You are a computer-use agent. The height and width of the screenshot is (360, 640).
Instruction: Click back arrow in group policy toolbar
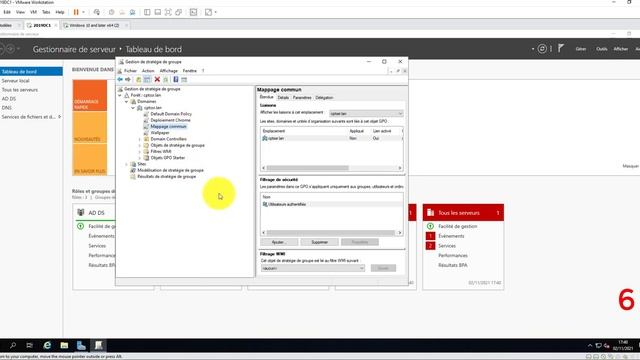(x=120, y=80)
